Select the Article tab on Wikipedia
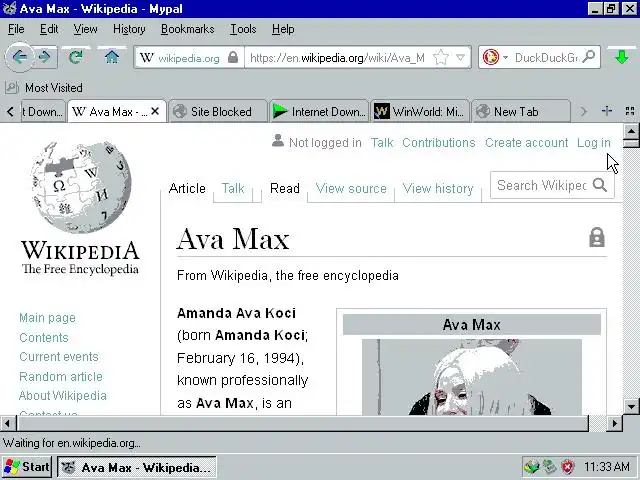The image size is (640, 480). point(187,188)
